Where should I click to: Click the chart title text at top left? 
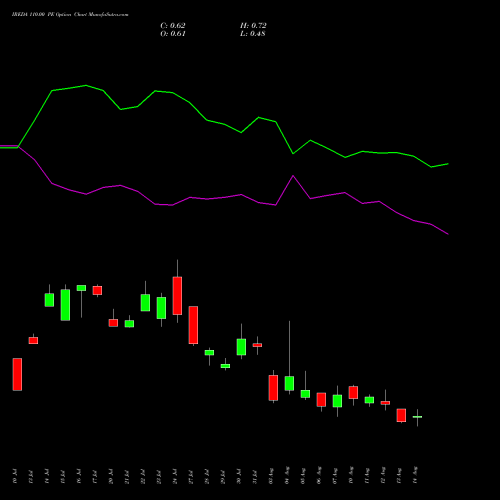(70, 15)
